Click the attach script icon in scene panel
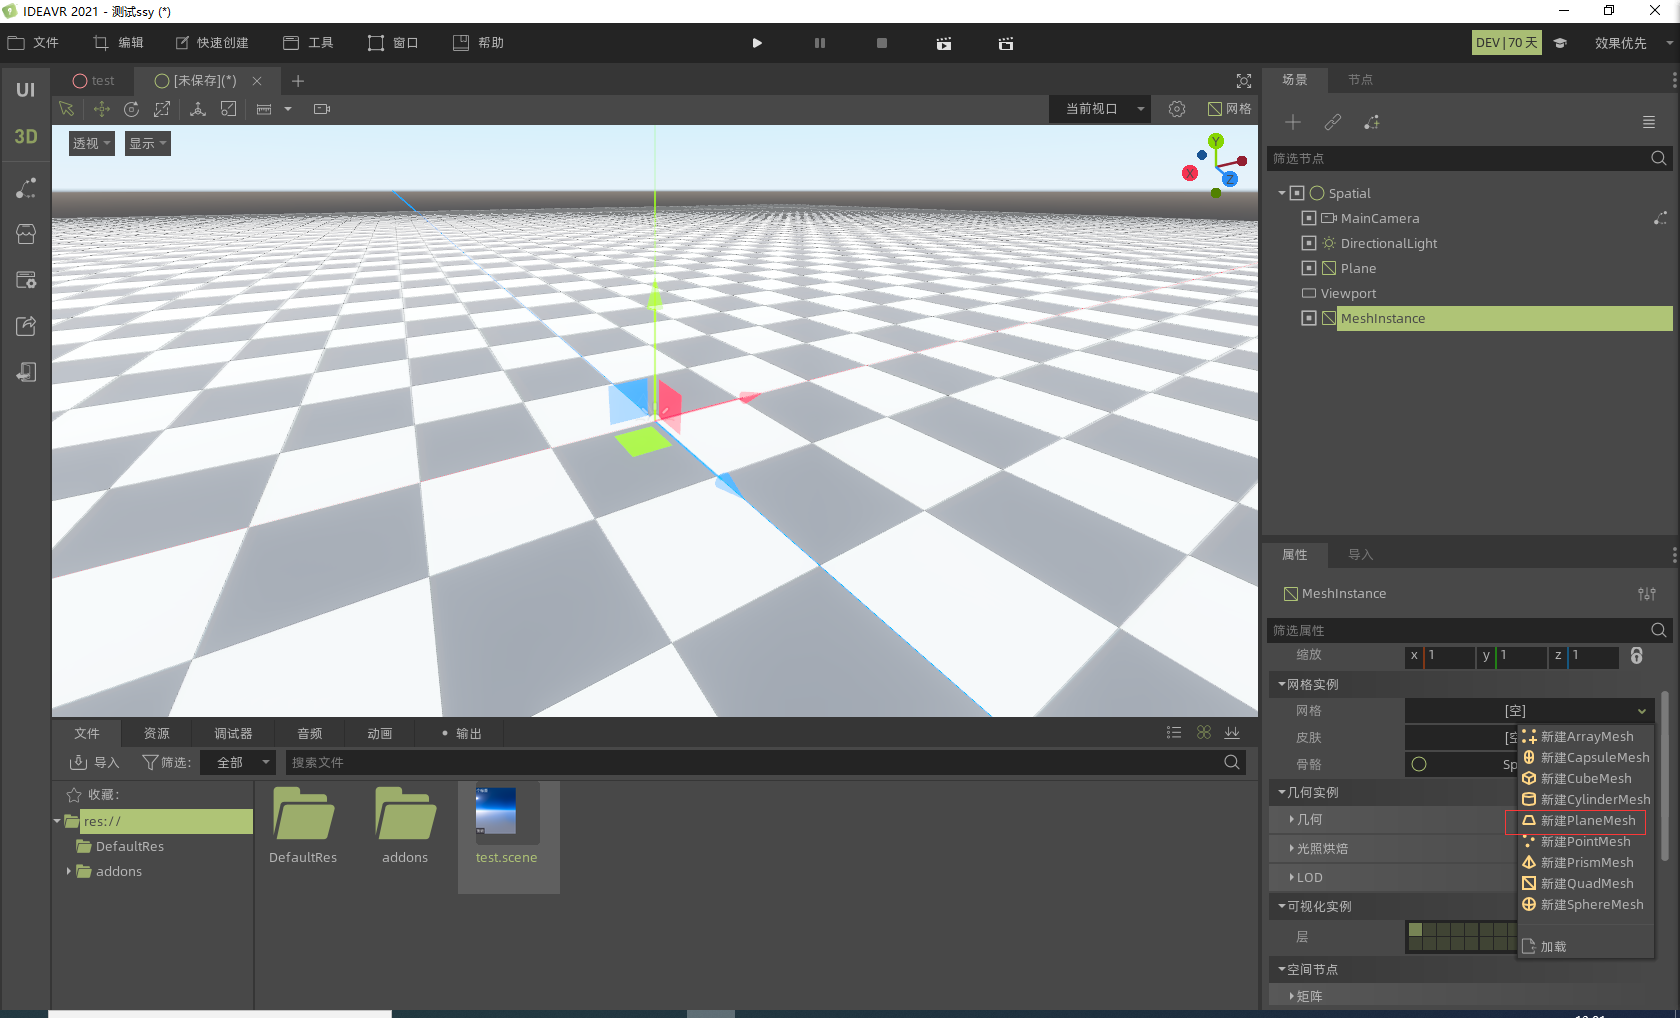This screenshot has width=1680, height=1018. click(1372, 122)
